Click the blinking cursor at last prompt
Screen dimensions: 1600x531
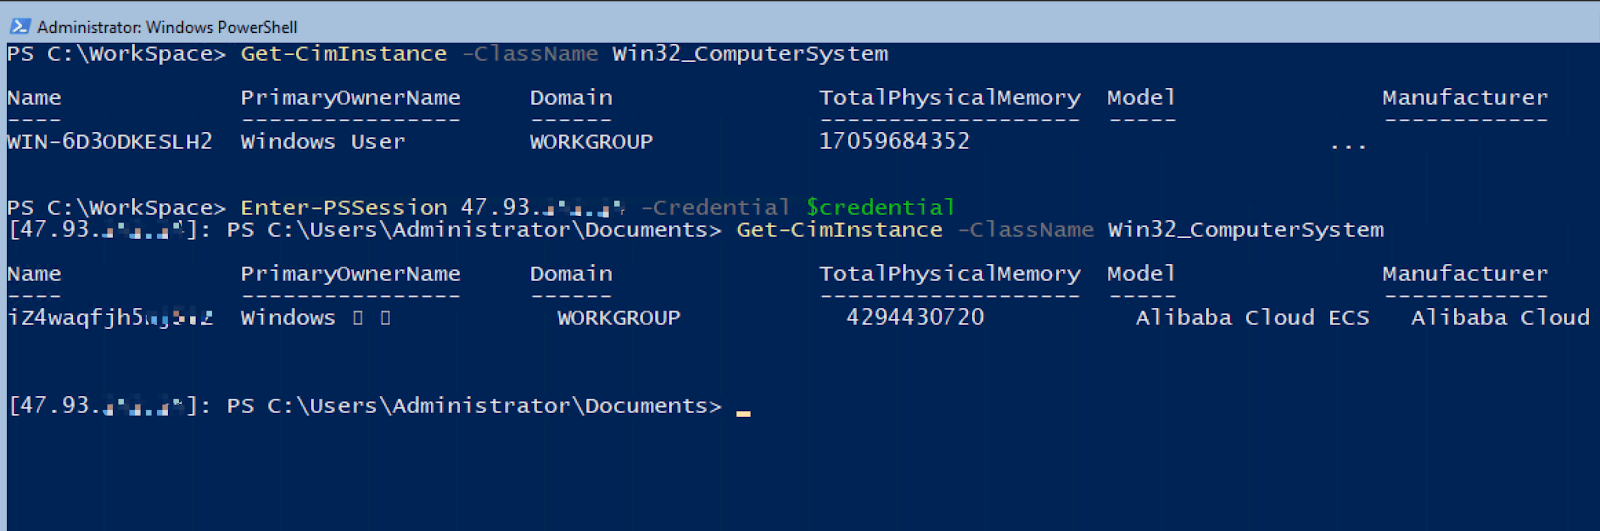743,411
